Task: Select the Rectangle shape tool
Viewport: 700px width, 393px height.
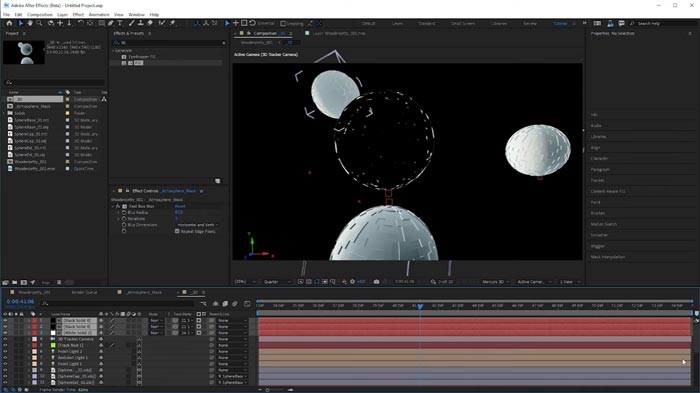Action: click(101, 23)
